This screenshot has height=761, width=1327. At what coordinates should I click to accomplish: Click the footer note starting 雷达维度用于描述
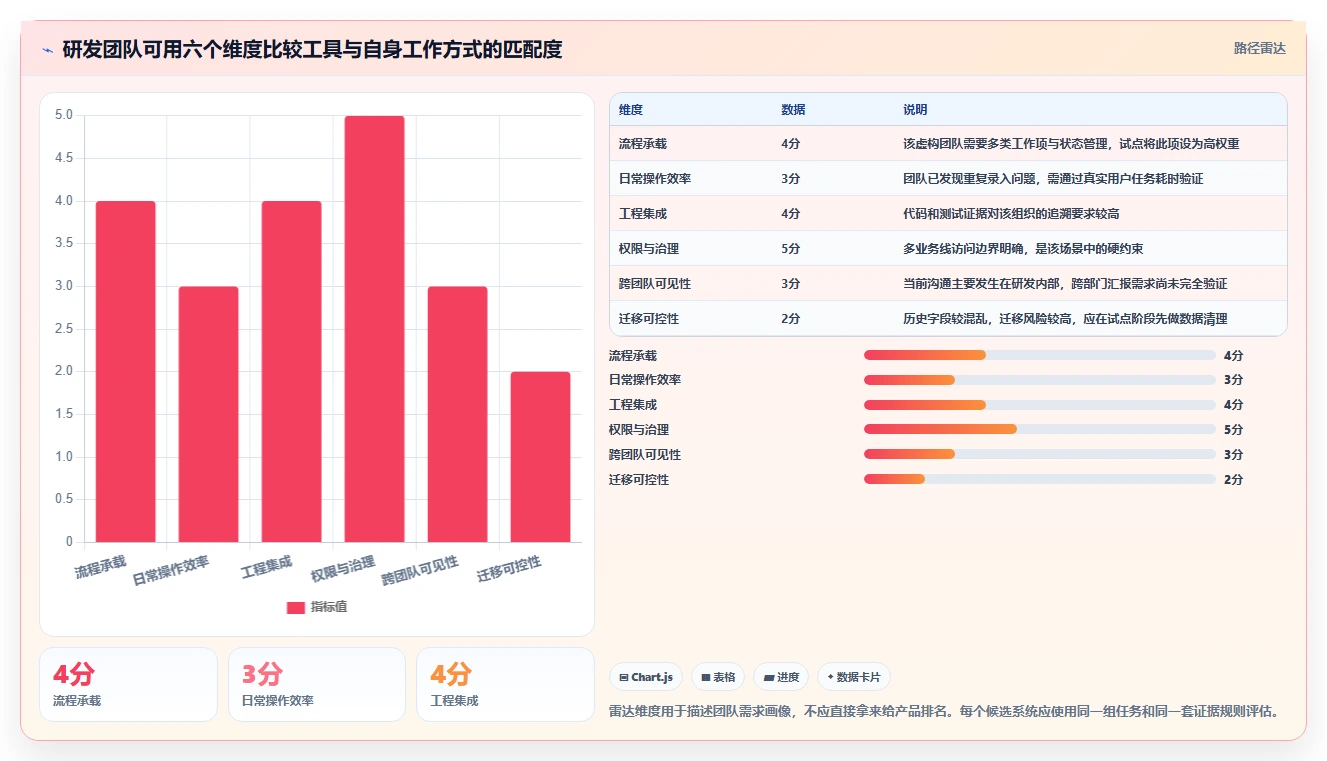point(944,712)
